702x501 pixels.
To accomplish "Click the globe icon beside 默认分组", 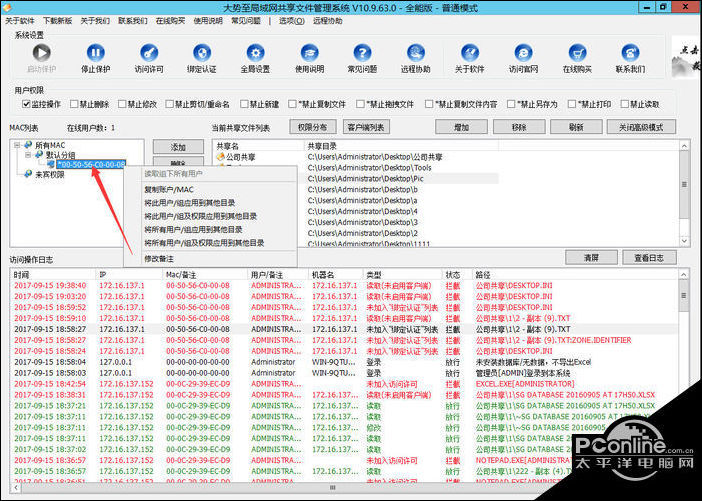I will click(39, 155).
